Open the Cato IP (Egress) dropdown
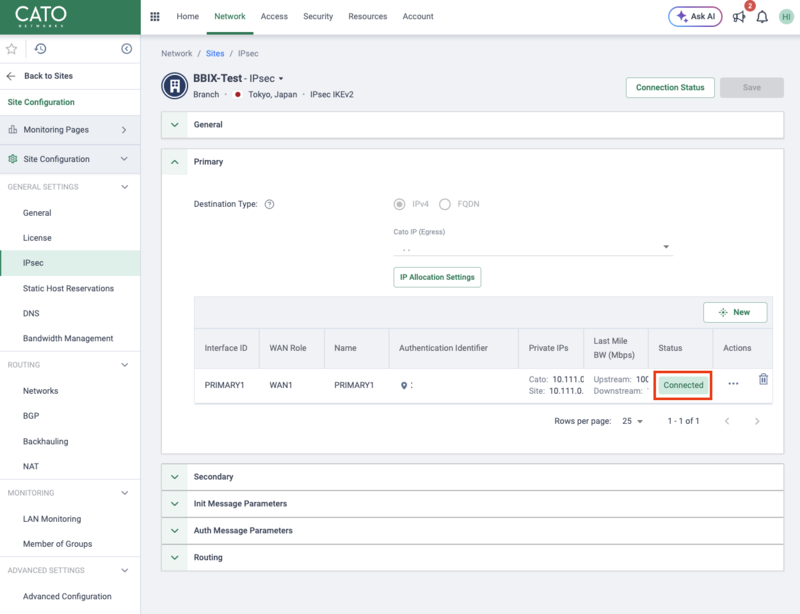Image resolution: width=800 pixels, height=614 pixels. coord(533,247)
